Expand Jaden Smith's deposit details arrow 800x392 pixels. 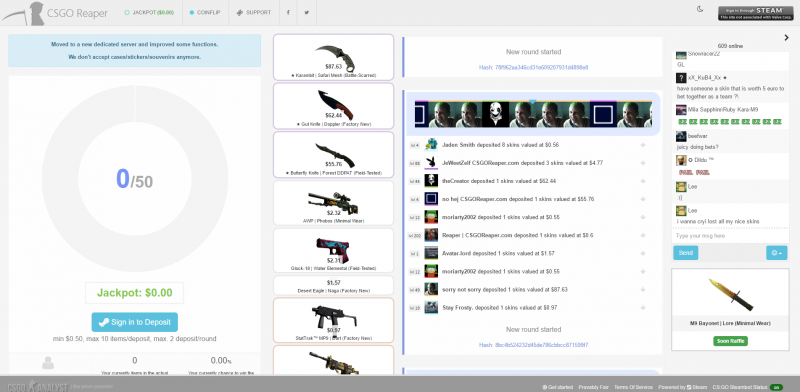pyautogui.click(x=643, y=145)
